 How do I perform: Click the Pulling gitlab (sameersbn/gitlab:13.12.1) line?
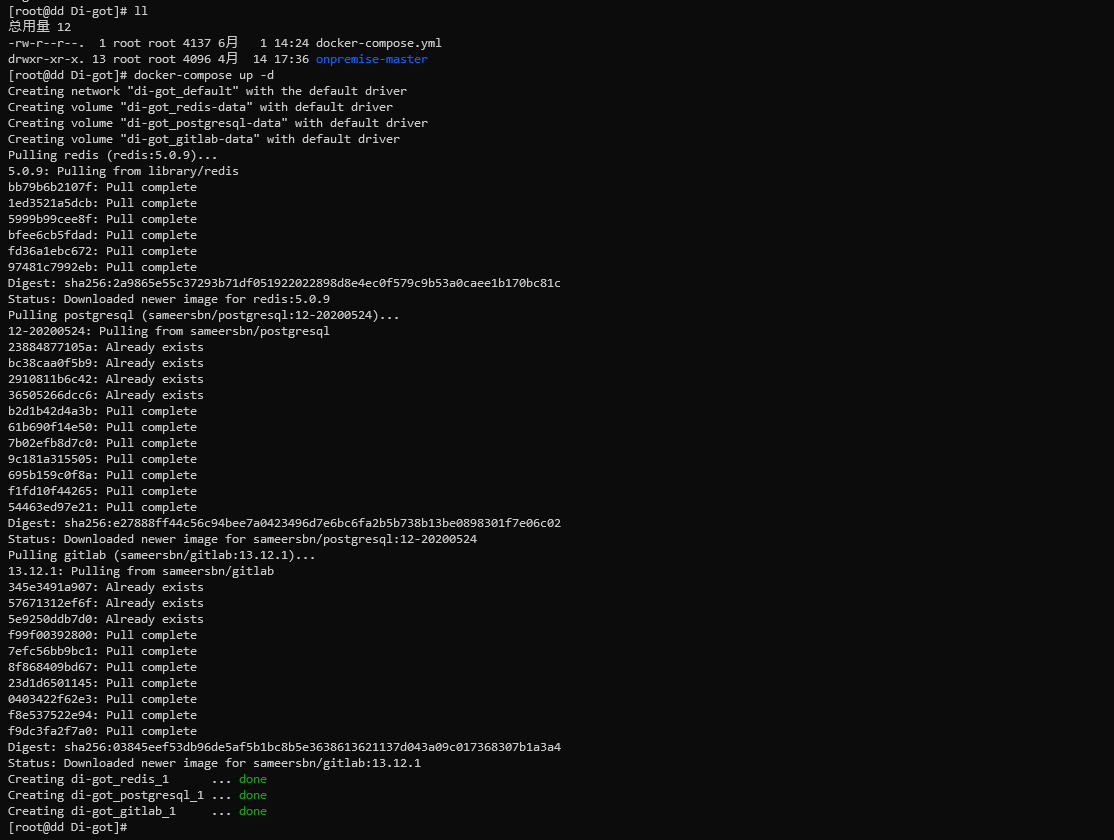(x=162, y=555)
